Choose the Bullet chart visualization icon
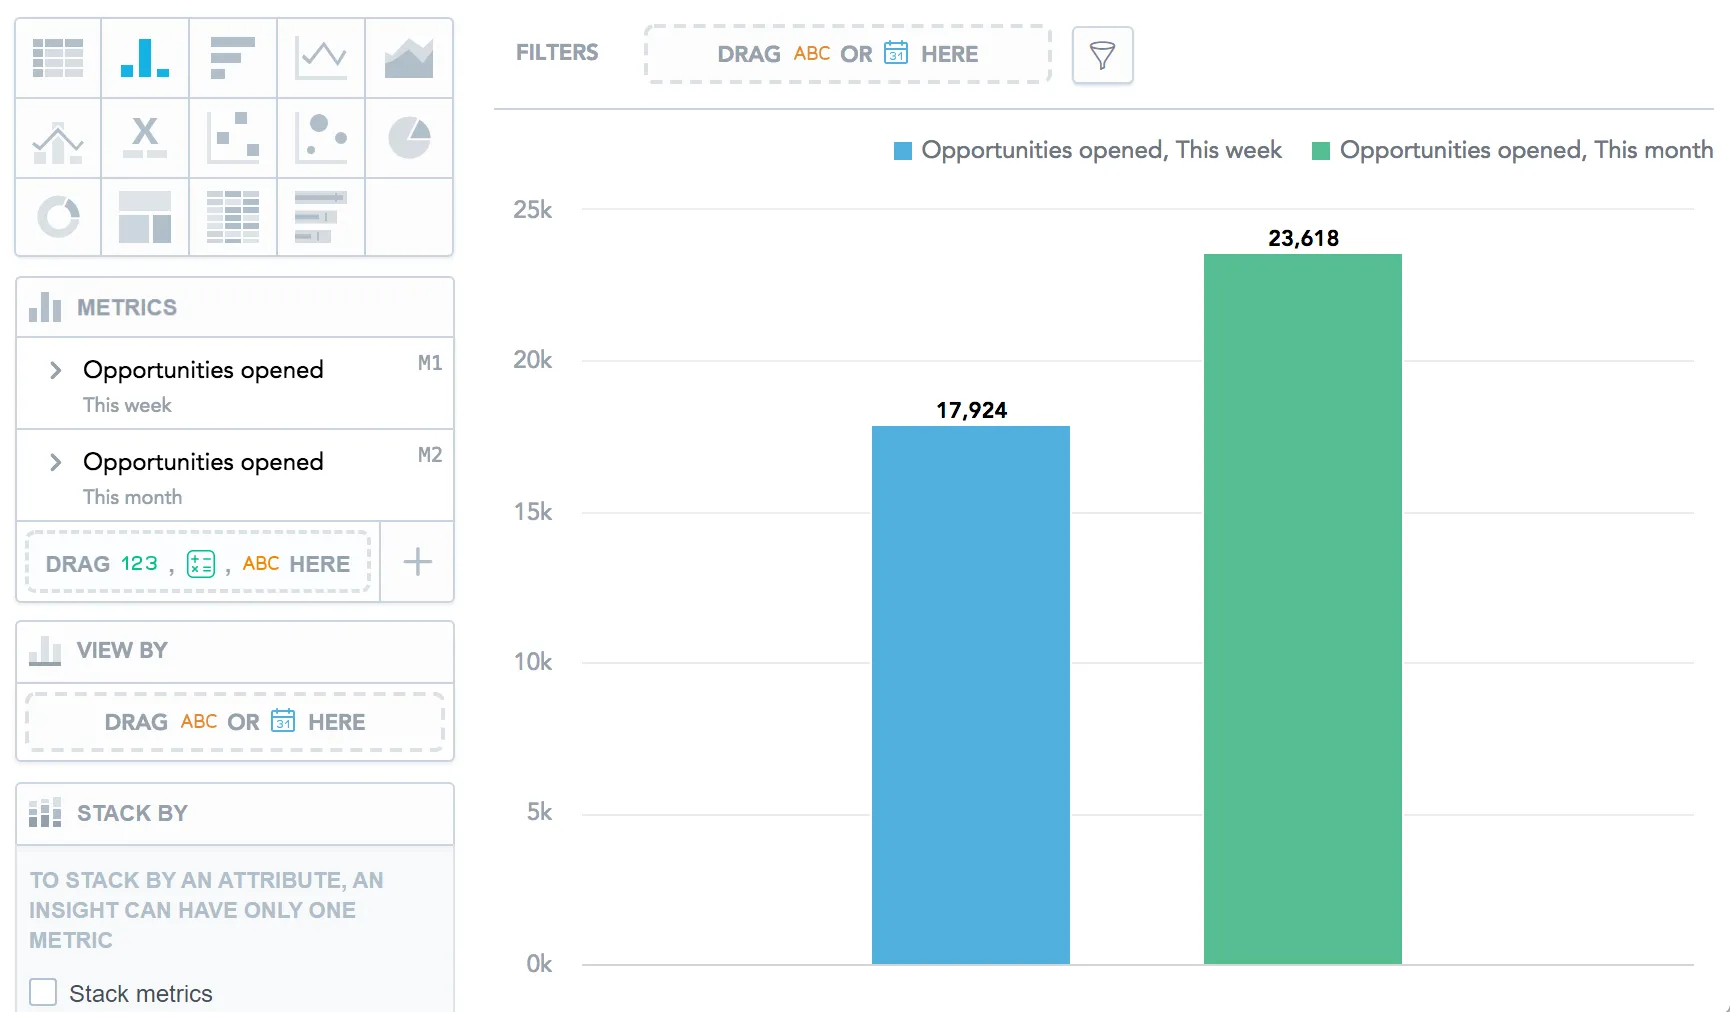 [321, 217]
